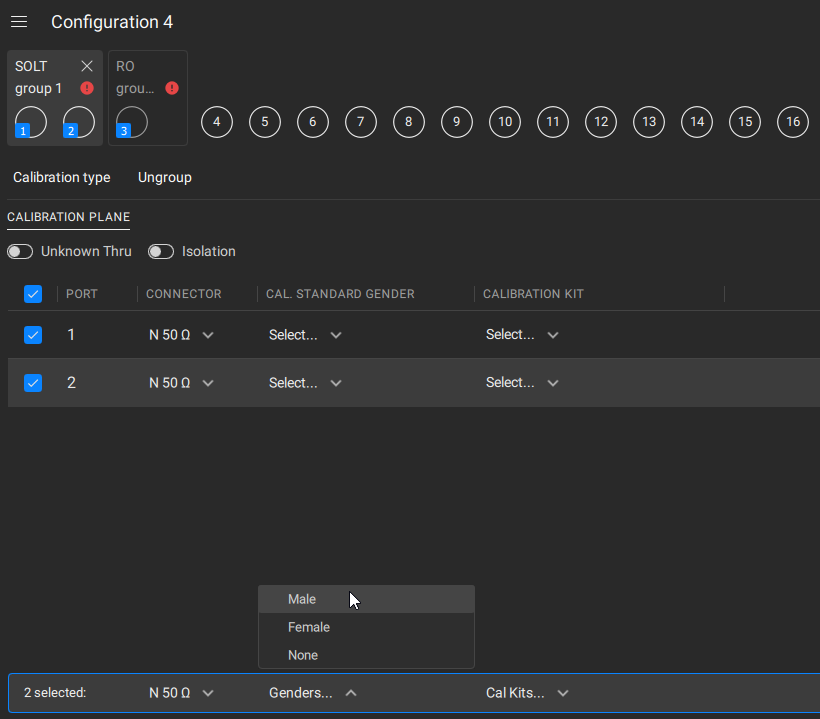Screen dimensions: 820x719
Task: Open the hamburger menu icon
Action: click(x=18, y=21)
